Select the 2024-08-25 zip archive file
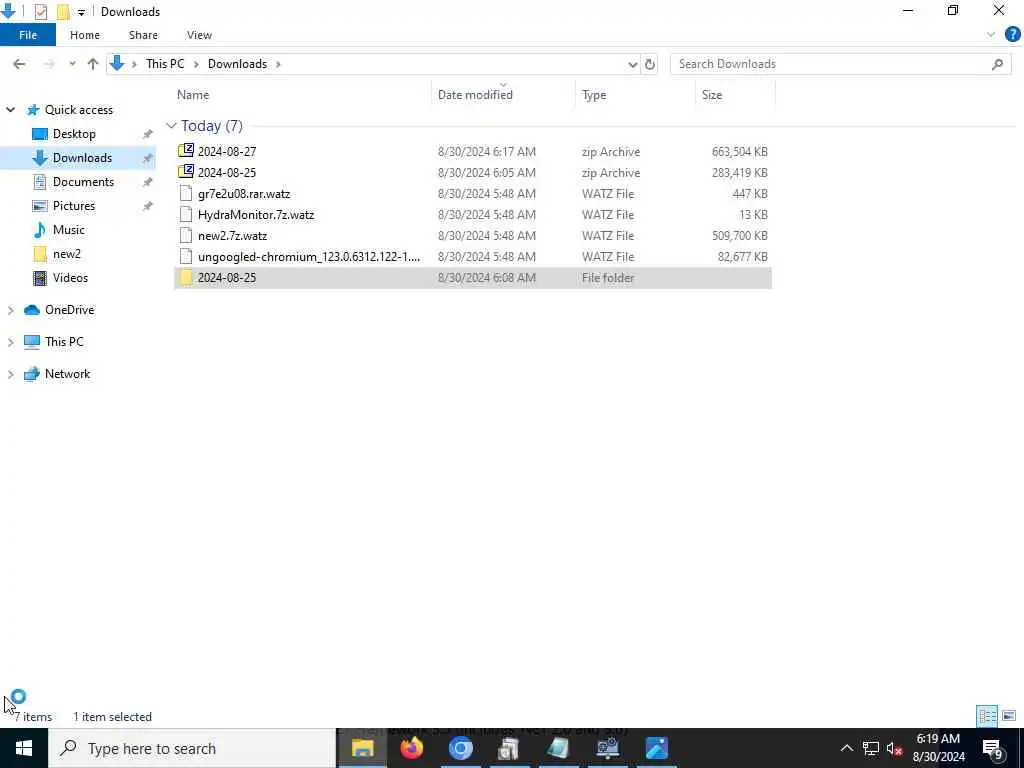The height and width of the screenshot is (768, 1024). 473,172
